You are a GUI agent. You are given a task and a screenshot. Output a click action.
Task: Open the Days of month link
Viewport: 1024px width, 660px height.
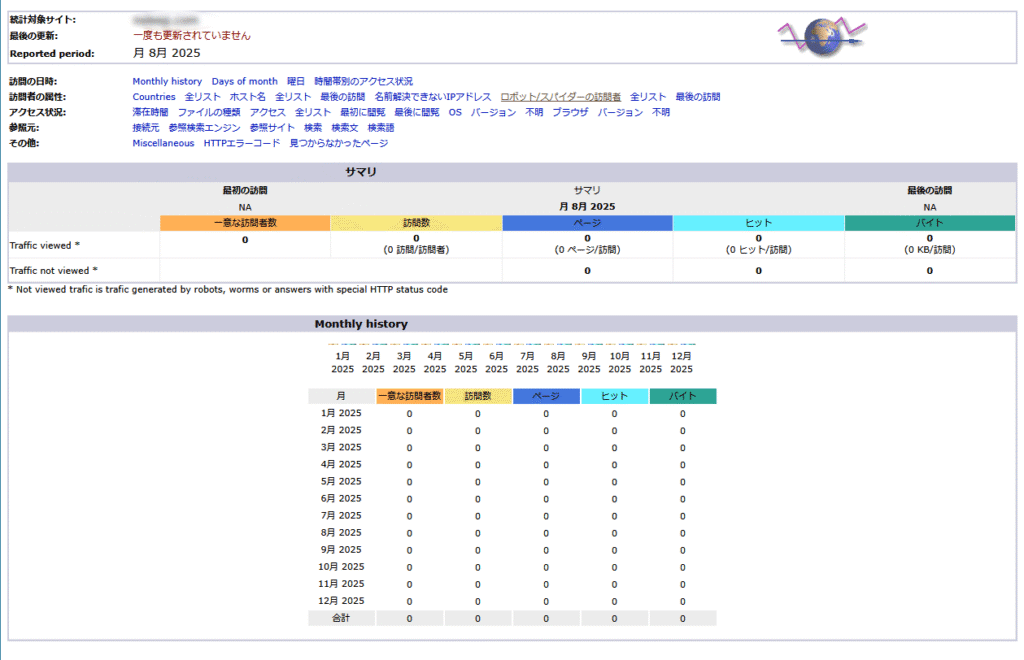click(x=244, y=82)
